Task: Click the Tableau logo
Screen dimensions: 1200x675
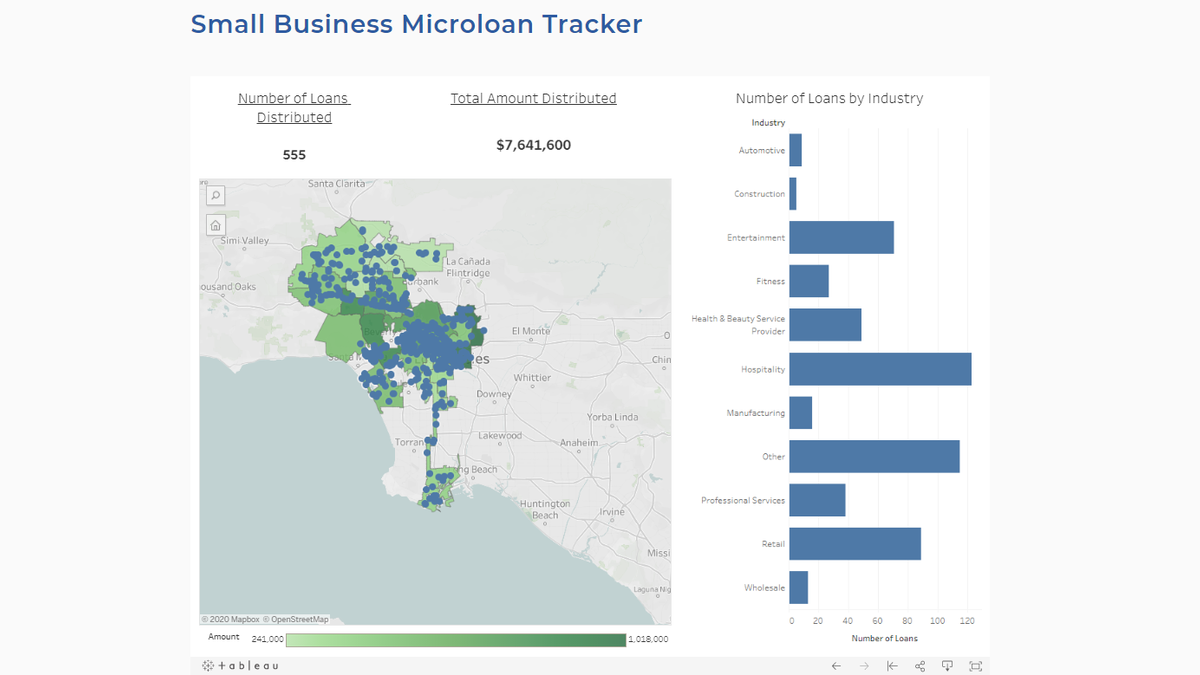Action: tap(240, 666)
